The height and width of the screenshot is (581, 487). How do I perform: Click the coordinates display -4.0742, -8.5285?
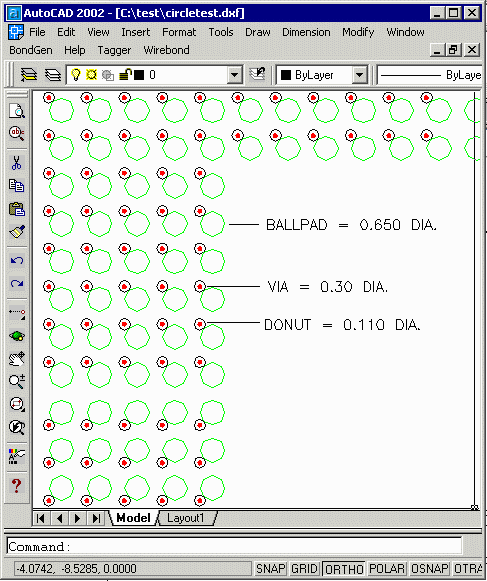tap(133, 568)
